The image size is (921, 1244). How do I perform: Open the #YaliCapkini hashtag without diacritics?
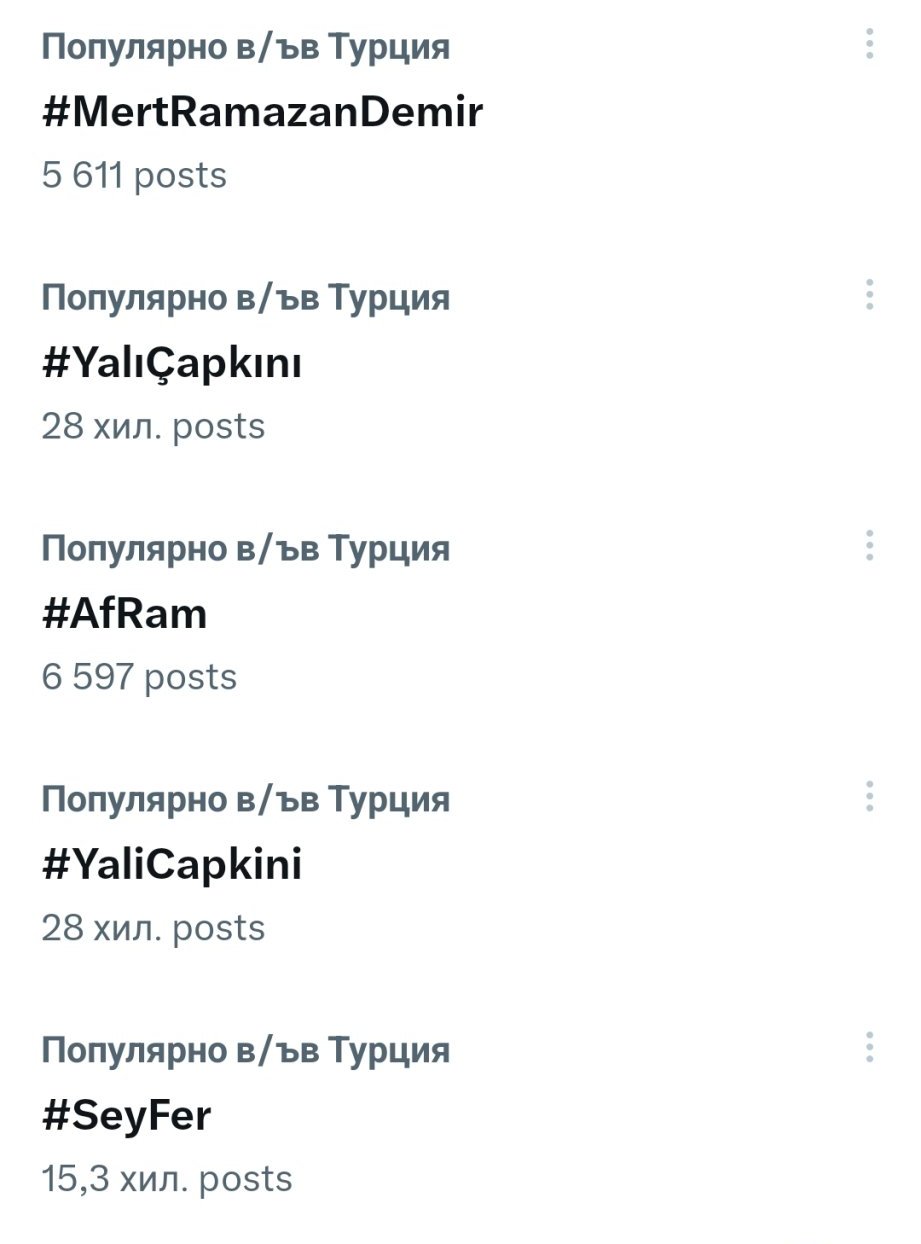[171, 865]
